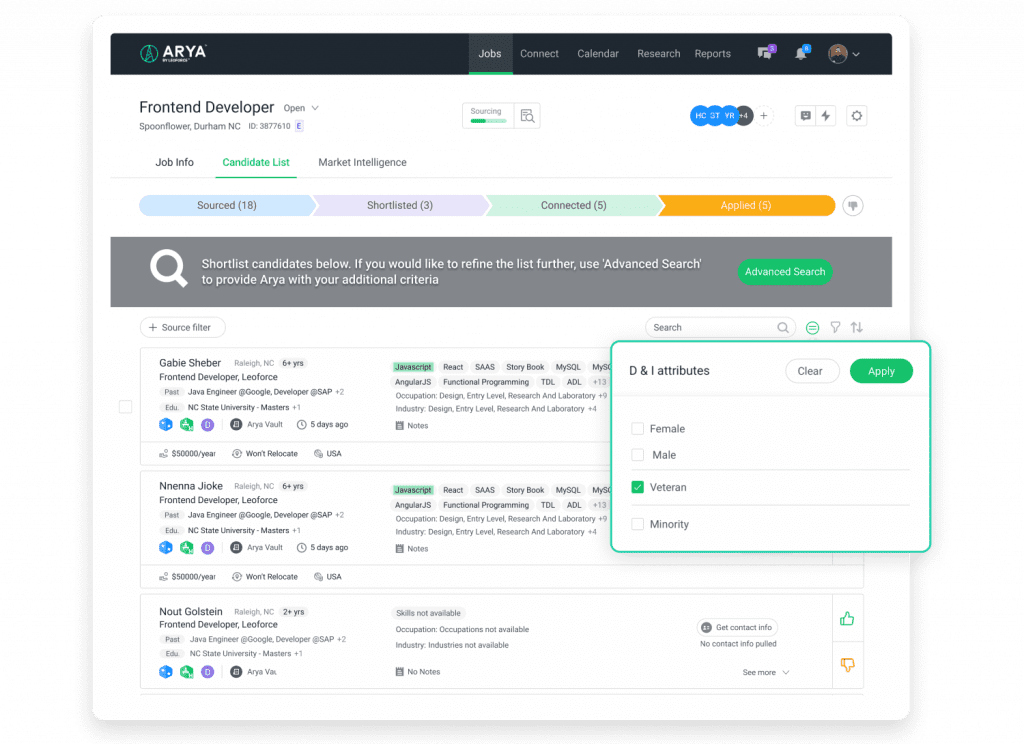Image resolution: width=1024 pixels, height=744 pixels.
Task: Open the +4 more team members bubble
Action: point(744,116)
